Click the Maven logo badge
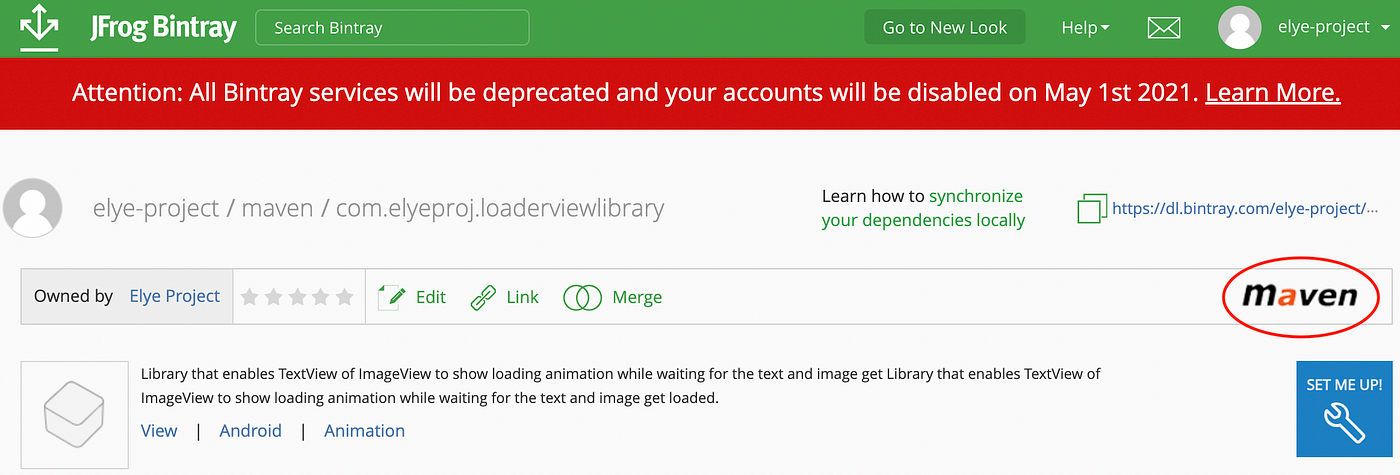Viewport: 1400px width, 475px height. (x=1299, y=296)
